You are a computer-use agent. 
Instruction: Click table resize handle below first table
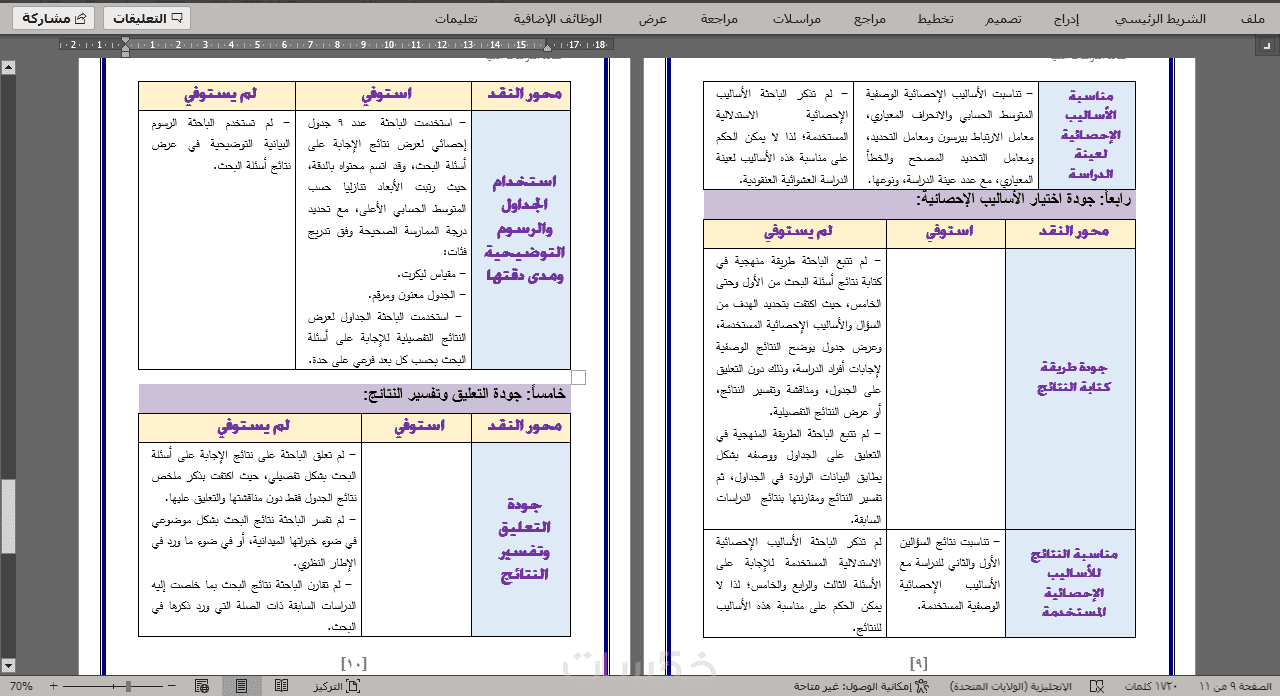(578, 378)
